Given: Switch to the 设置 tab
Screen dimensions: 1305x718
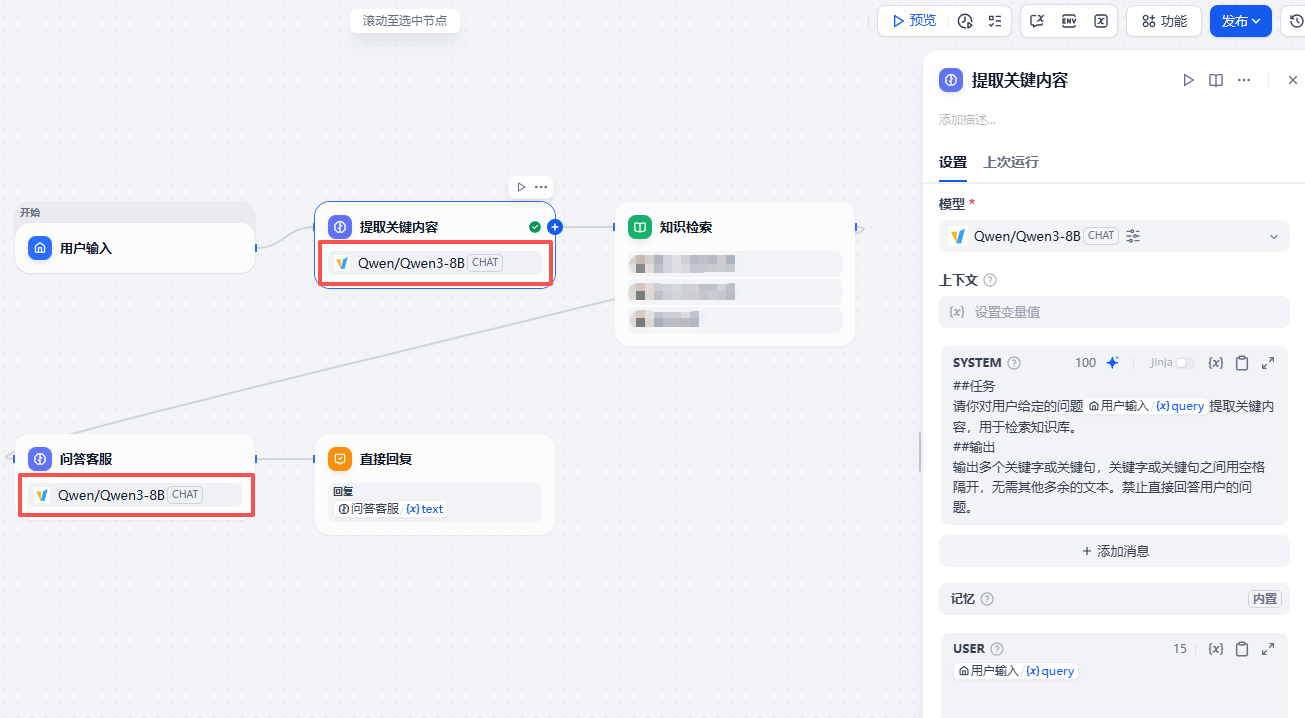Looking at the screenshot, I should coord(953,162).
